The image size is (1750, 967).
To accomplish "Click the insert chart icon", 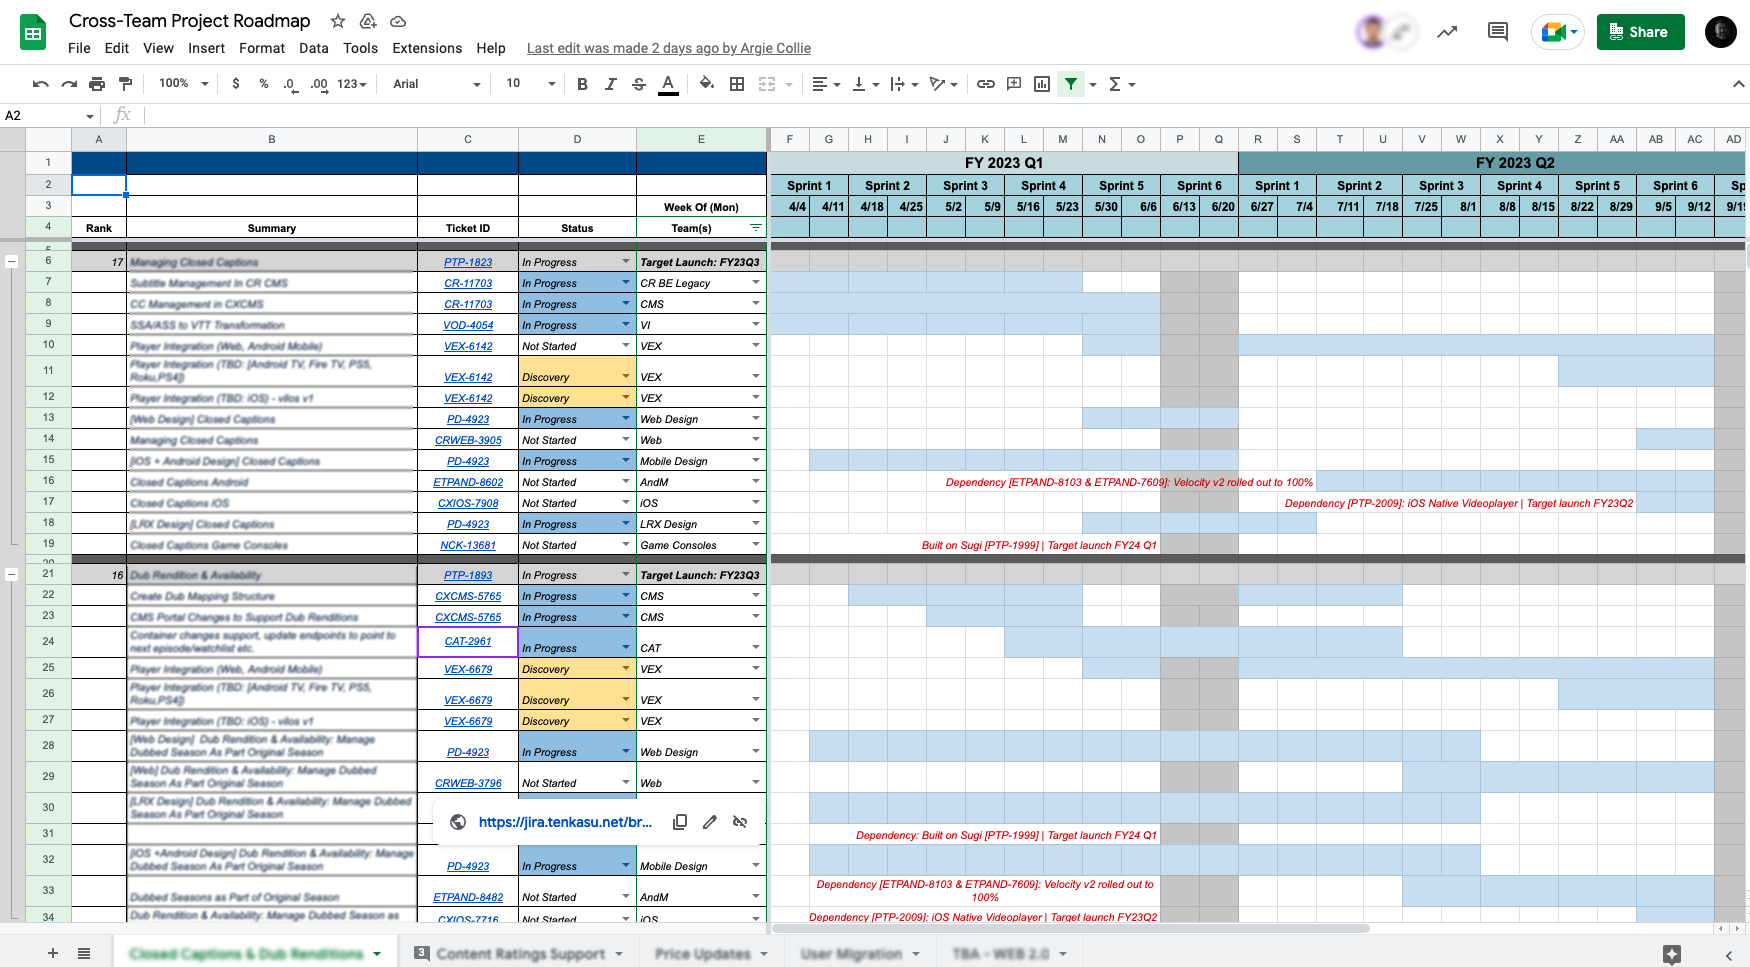I will [x=1042, y=84].
